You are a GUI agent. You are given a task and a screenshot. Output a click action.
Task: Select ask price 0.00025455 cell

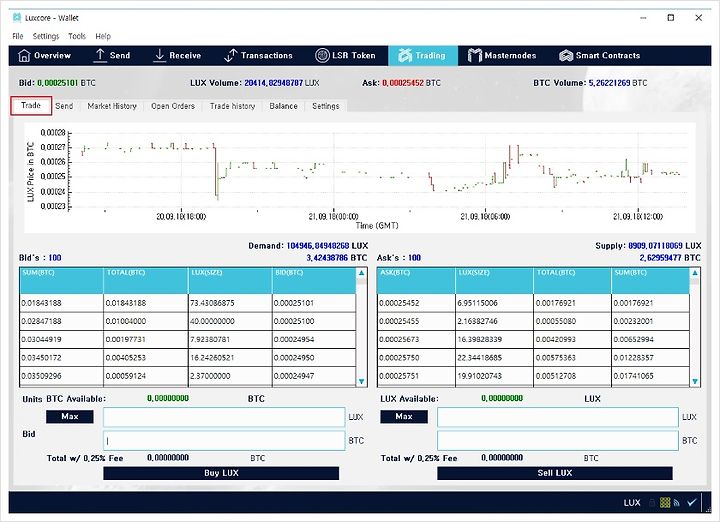[x=416, y=321]
